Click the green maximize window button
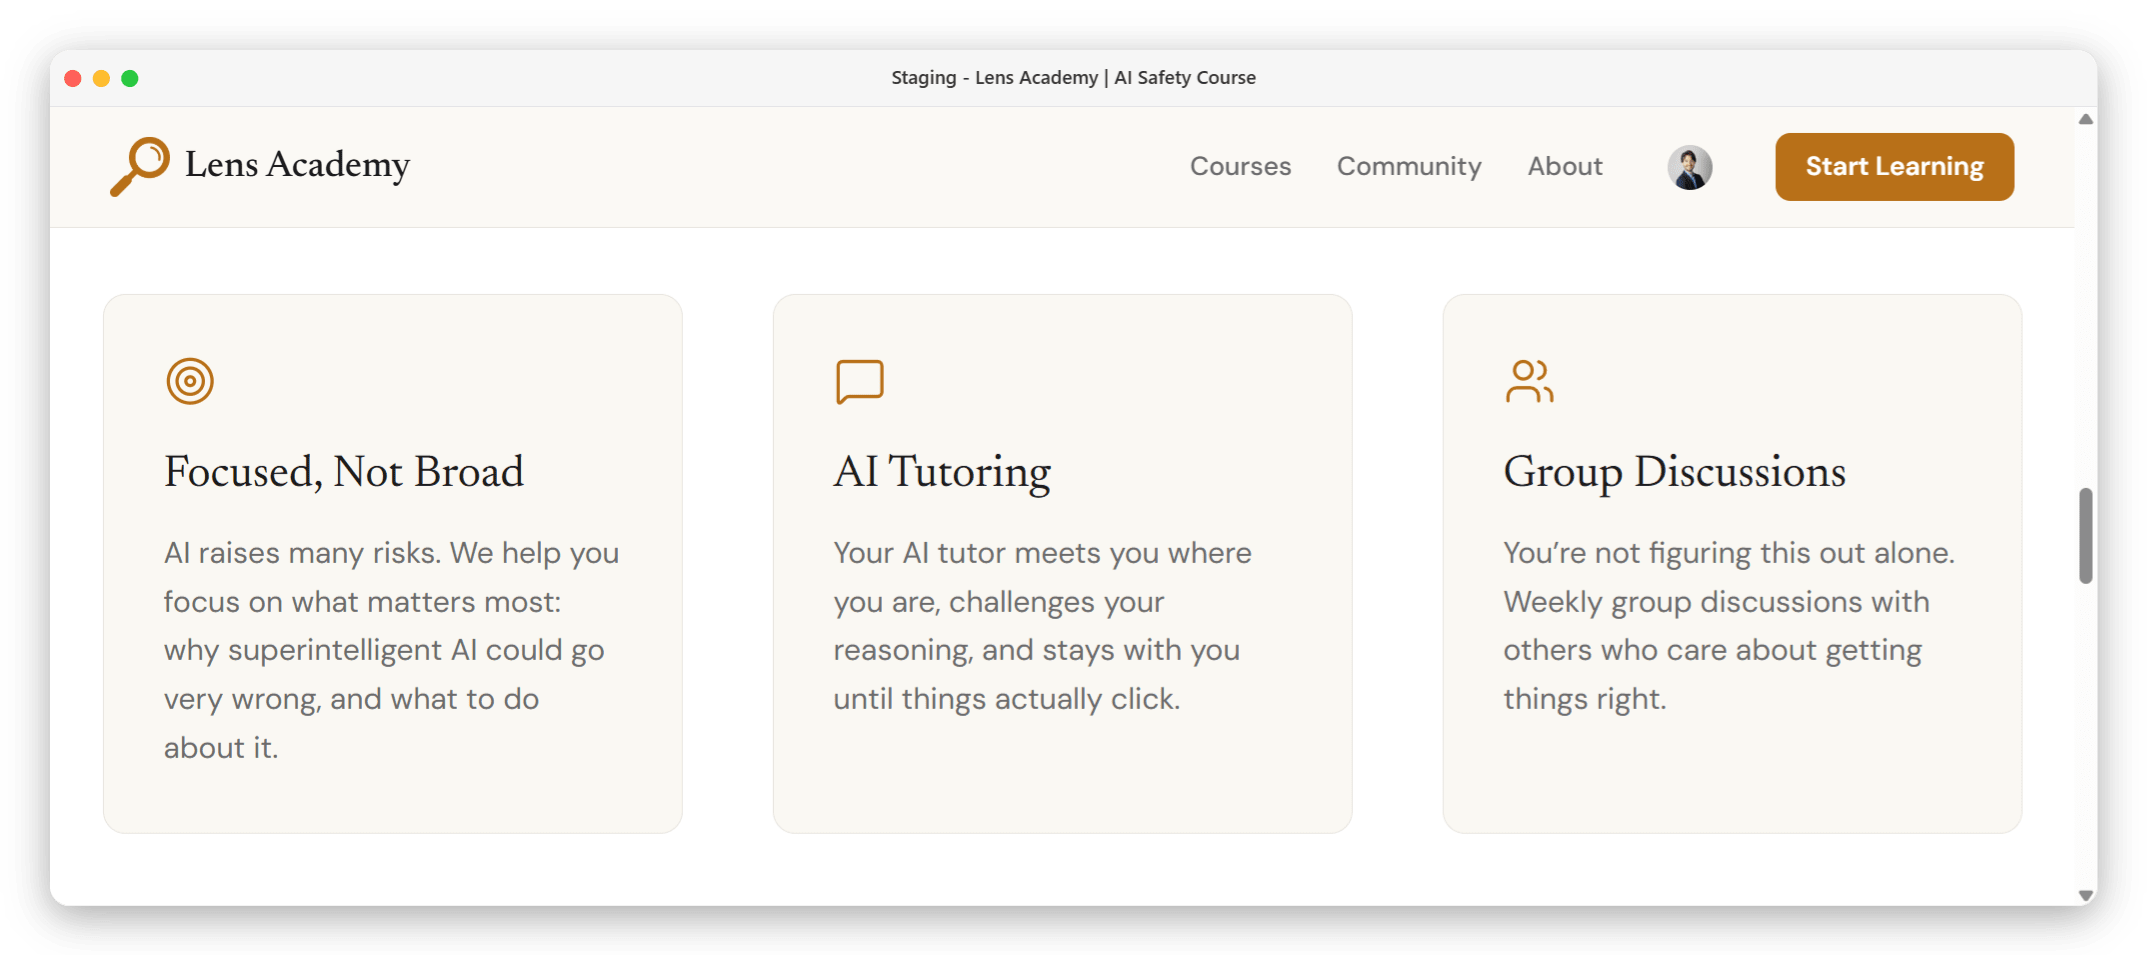2148x955 pixels. (130, 78)
